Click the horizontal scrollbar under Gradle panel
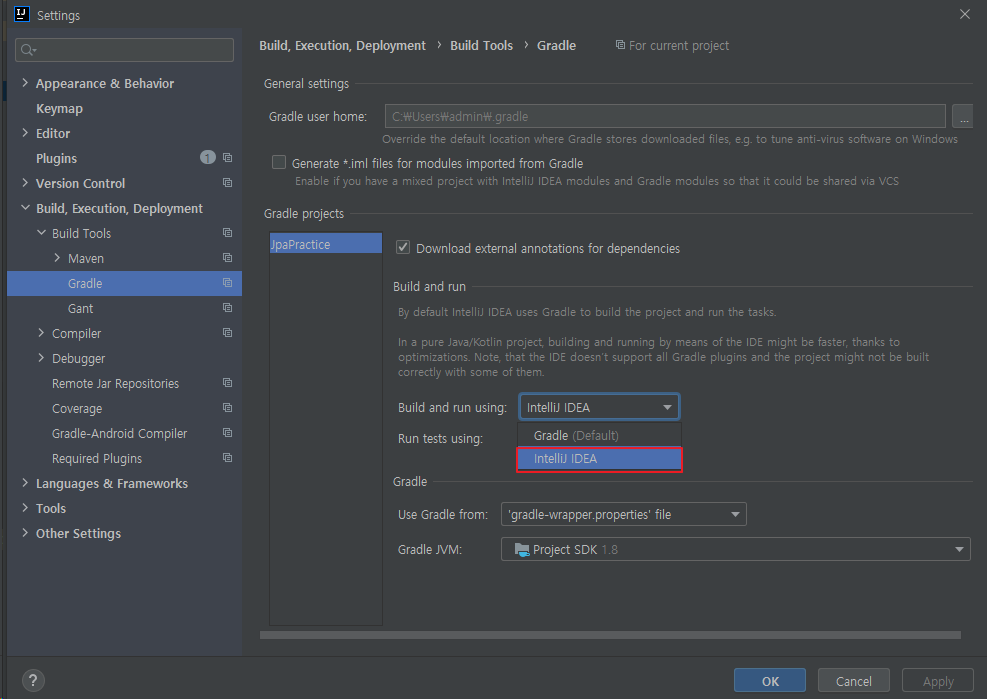 (611, 635)
